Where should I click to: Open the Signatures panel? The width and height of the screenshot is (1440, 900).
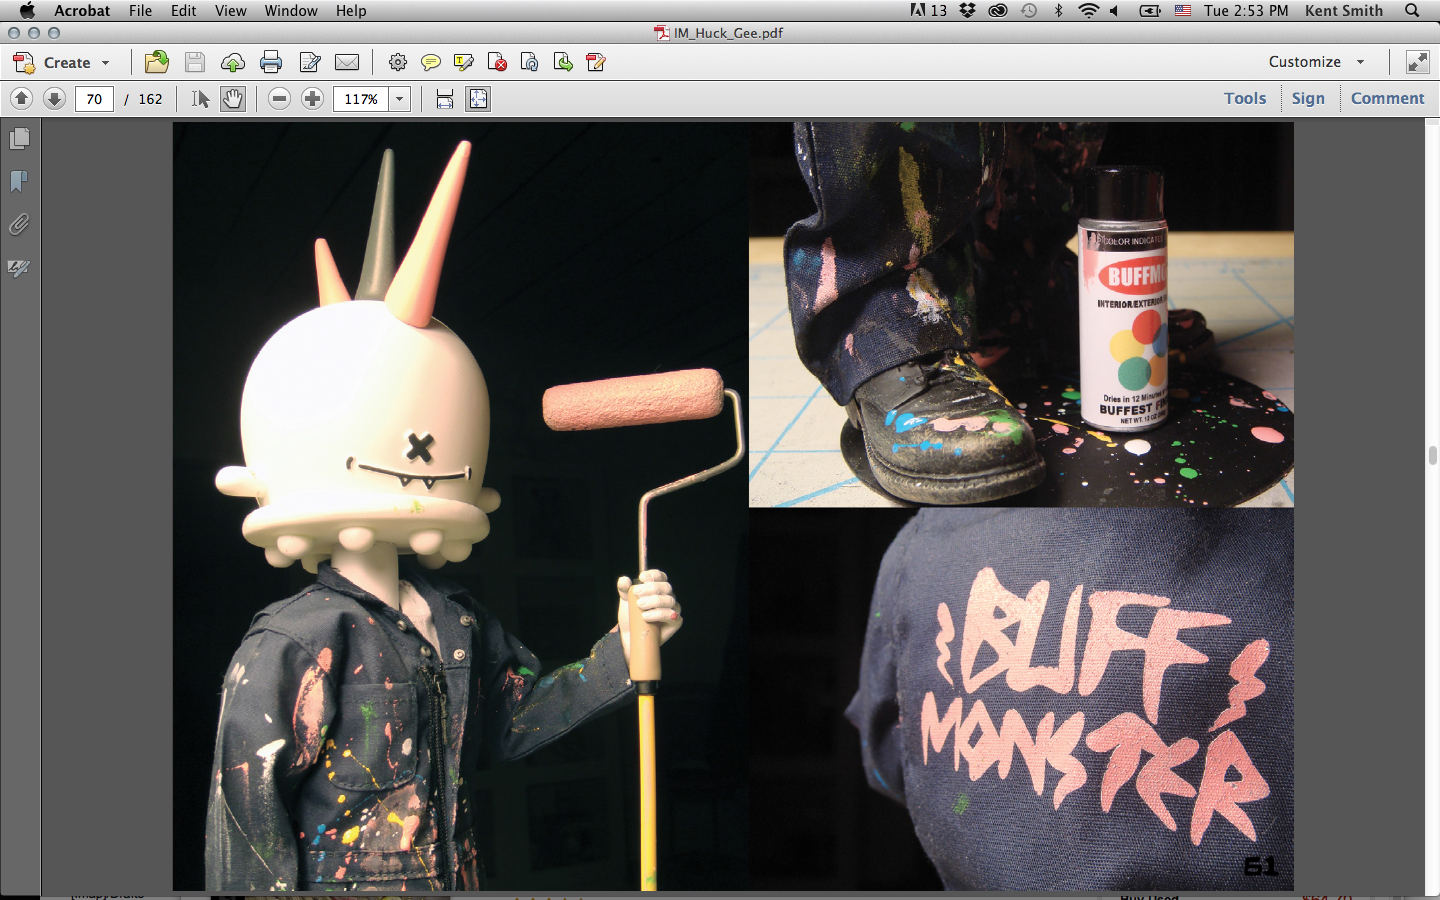pos(19,268)
